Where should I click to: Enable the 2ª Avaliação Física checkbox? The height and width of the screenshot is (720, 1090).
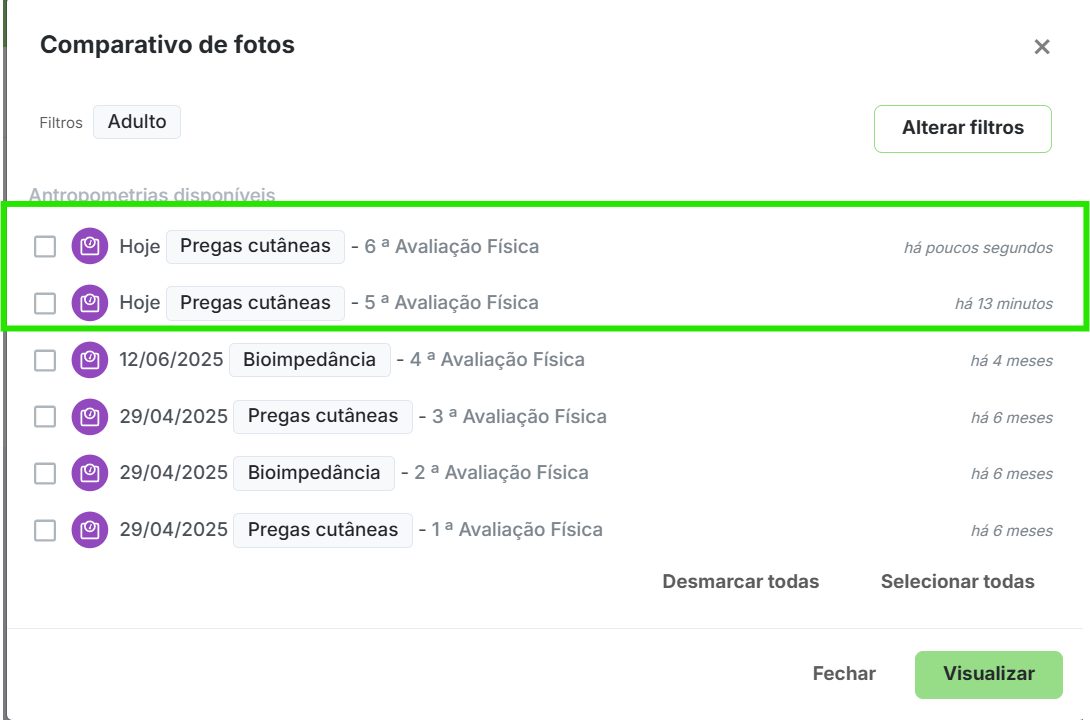click(x=45, y=473)
